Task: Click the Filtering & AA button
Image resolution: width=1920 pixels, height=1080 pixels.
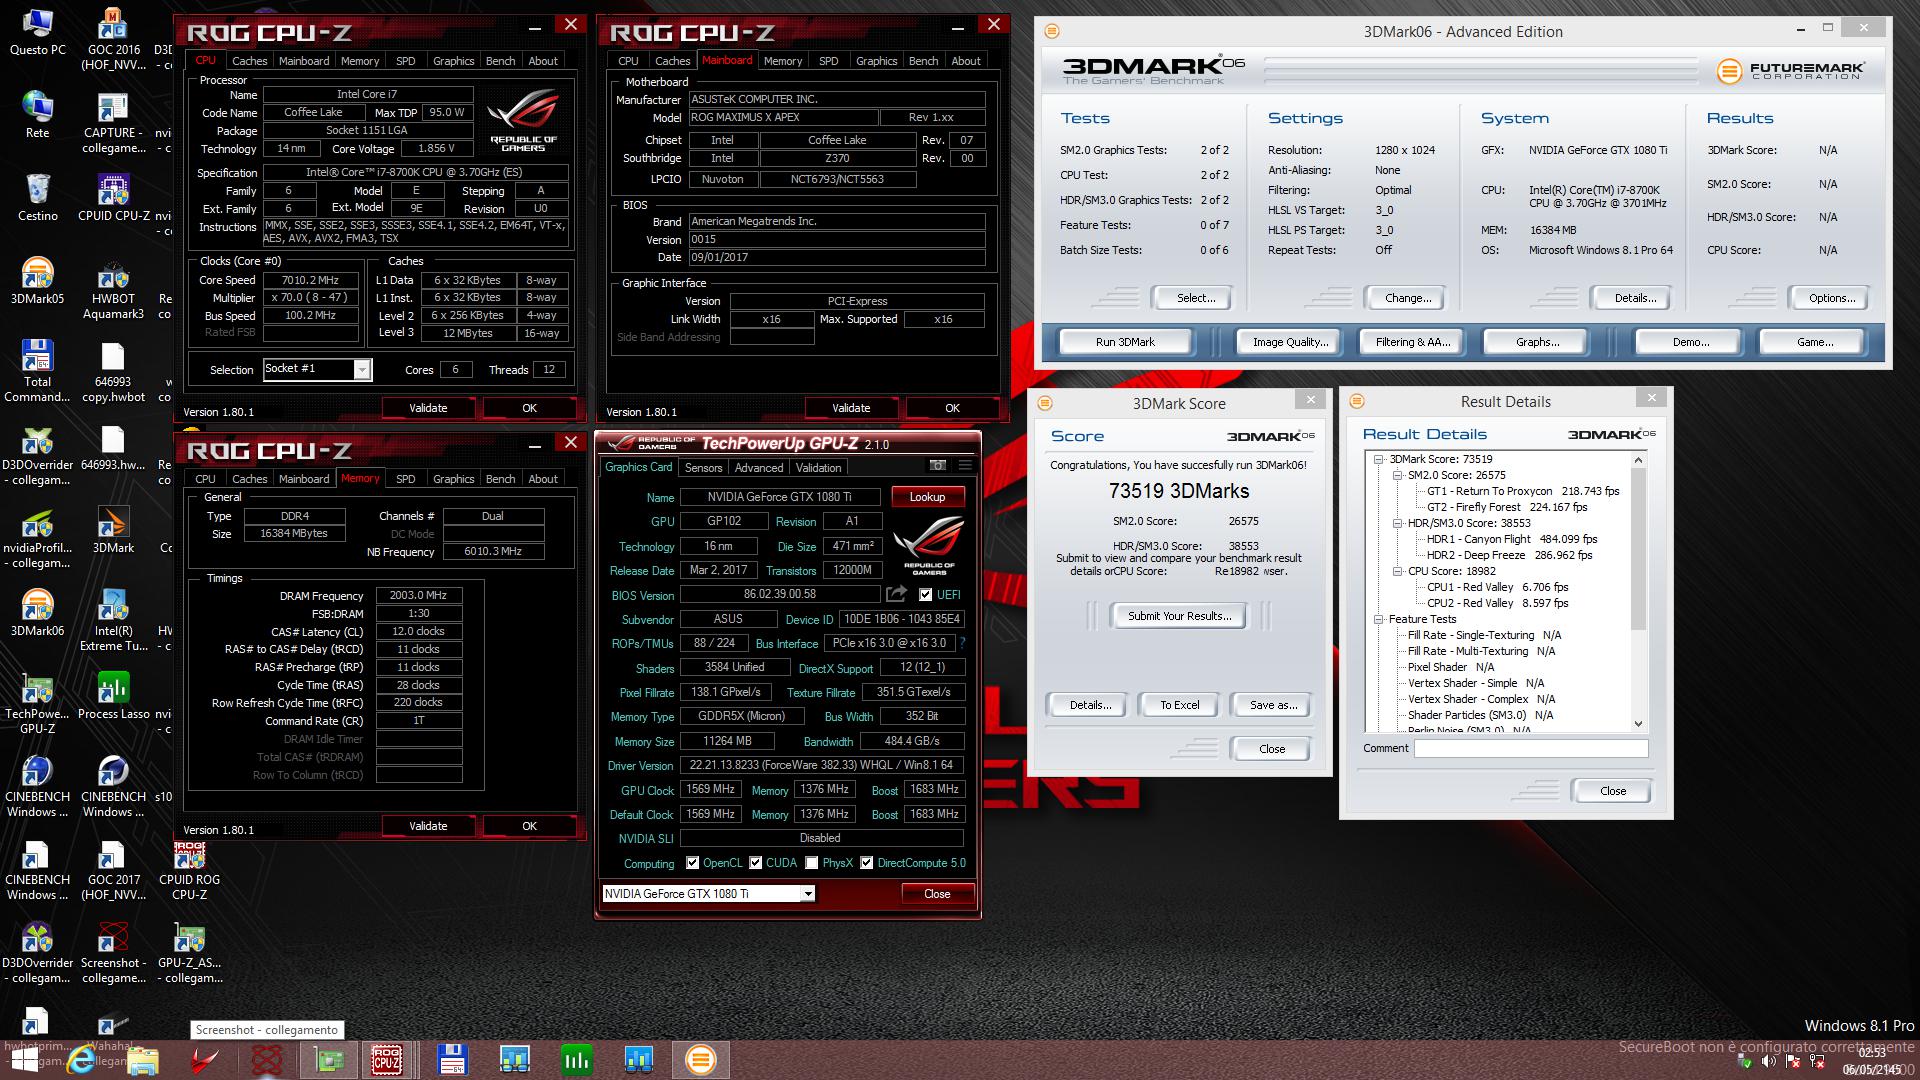Action: pos(1412,342)
